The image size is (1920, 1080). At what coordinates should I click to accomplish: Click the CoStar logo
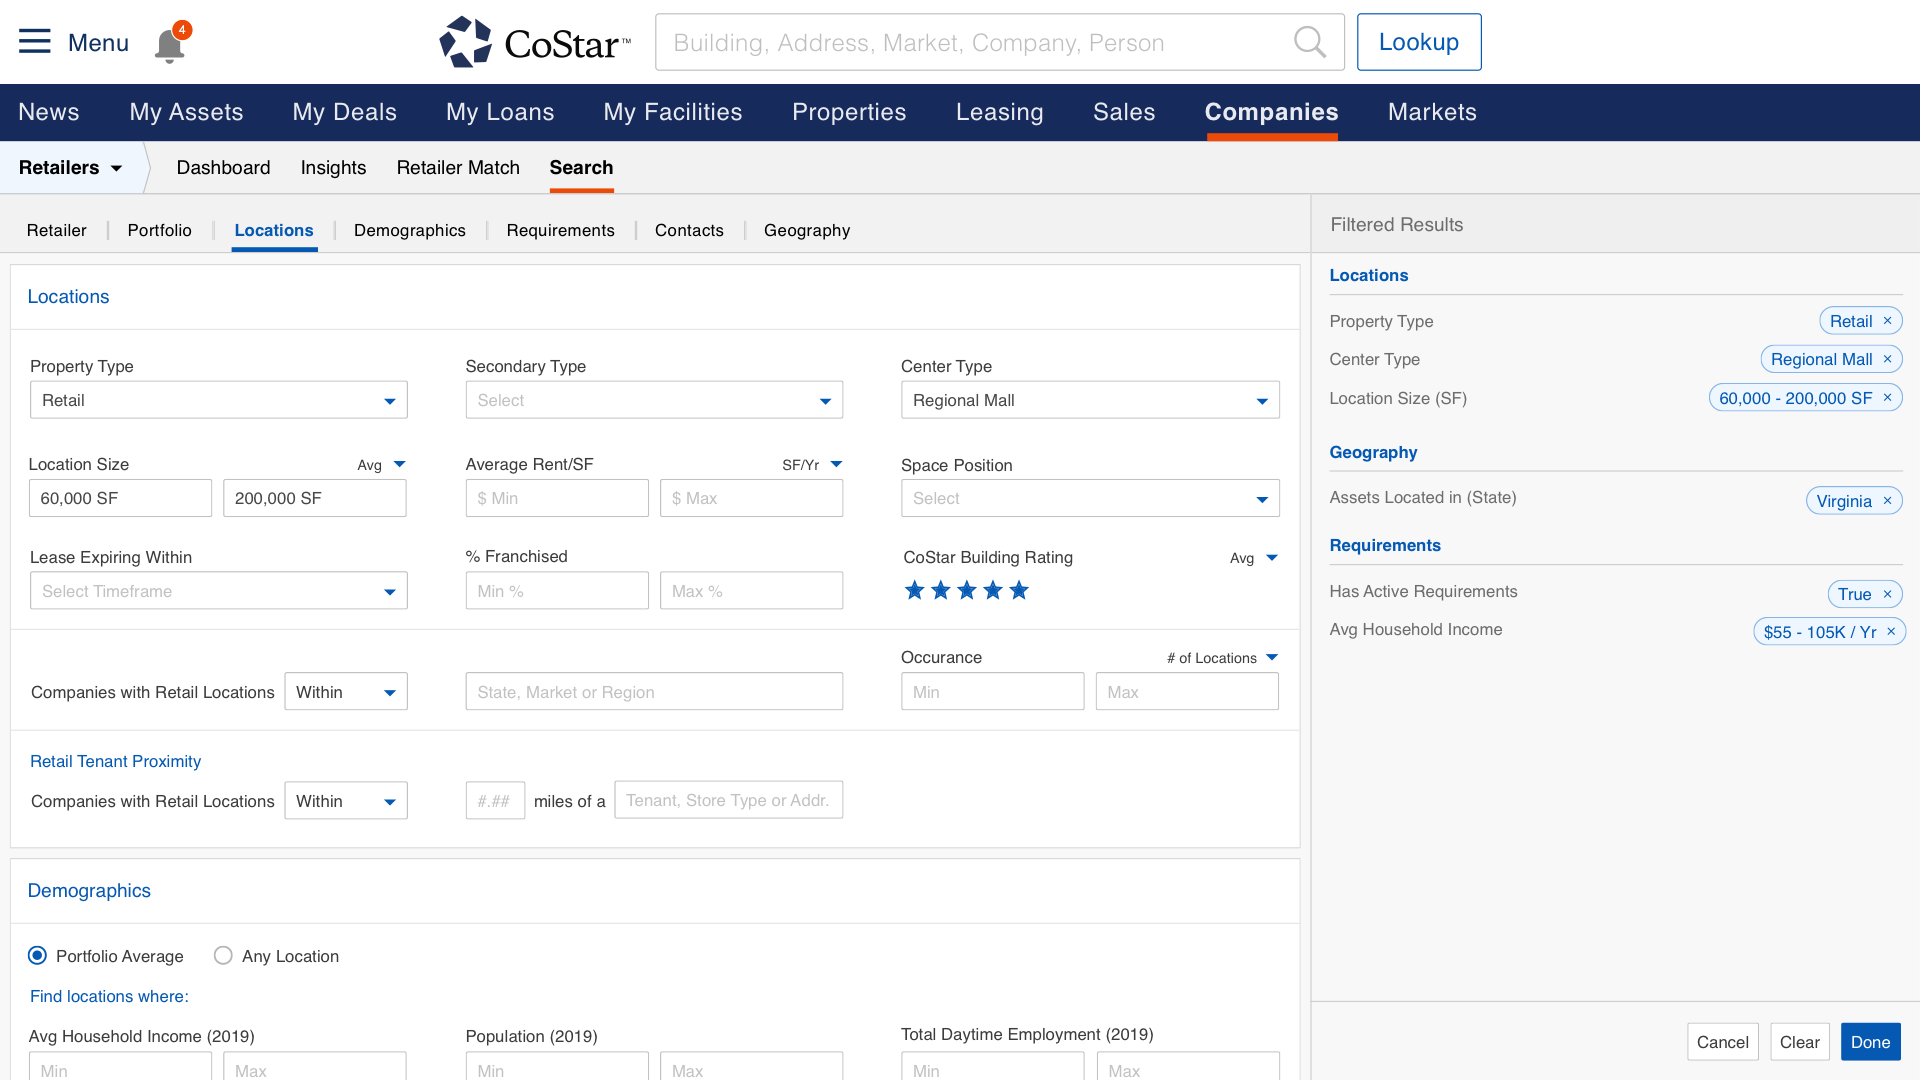click(x=535, y=42)
